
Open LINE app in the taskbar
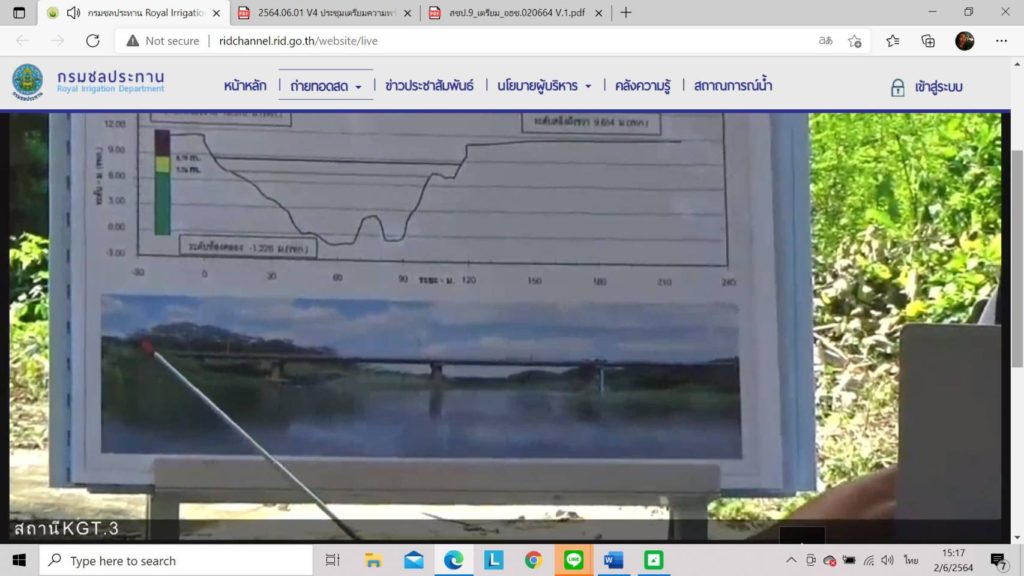click(x=573, y=560)
